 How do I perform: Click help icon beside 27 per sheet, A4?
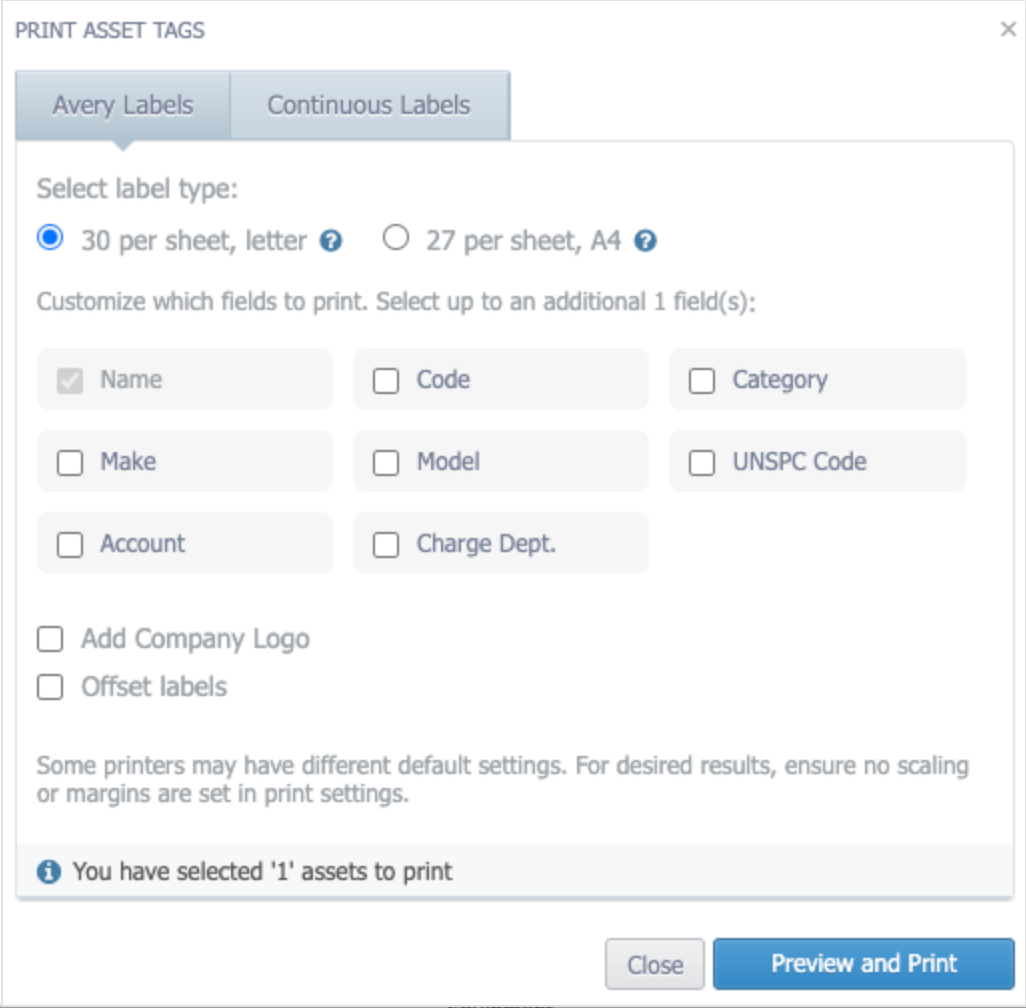[x=645, y=241]
